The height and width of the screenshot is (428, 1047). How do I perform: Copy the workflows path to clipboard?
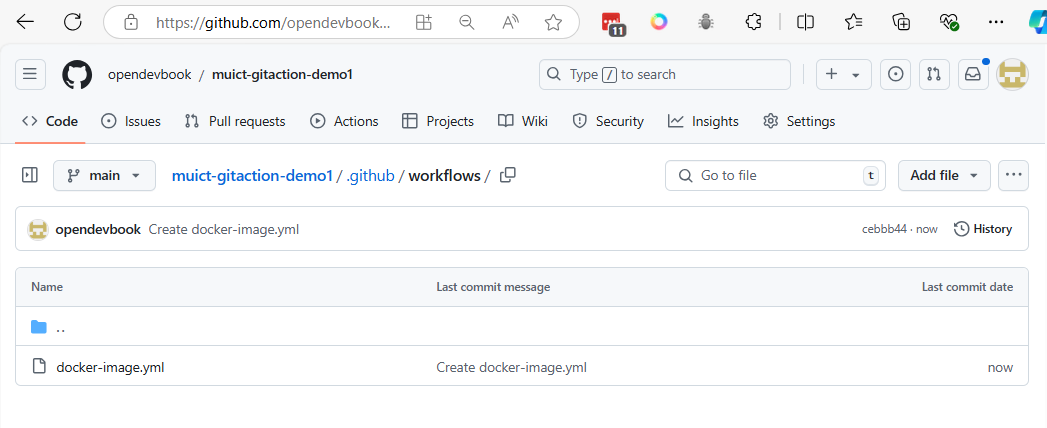[507, 176]
